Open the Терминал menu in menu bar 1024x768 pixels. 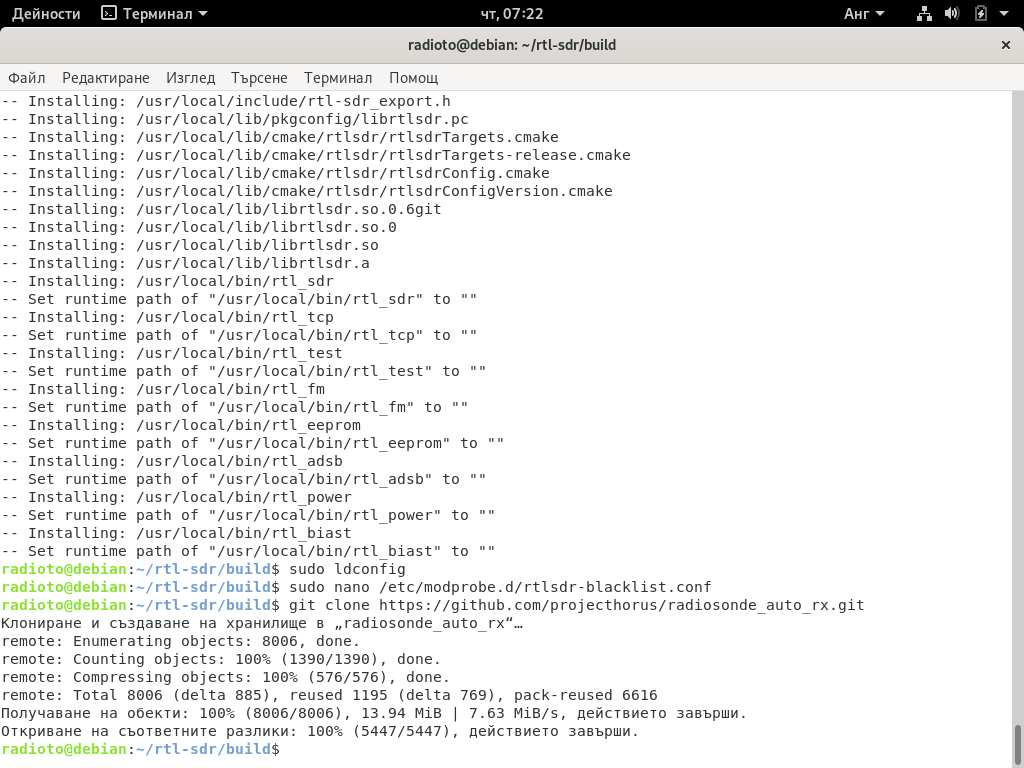click(x=338, y=78)
